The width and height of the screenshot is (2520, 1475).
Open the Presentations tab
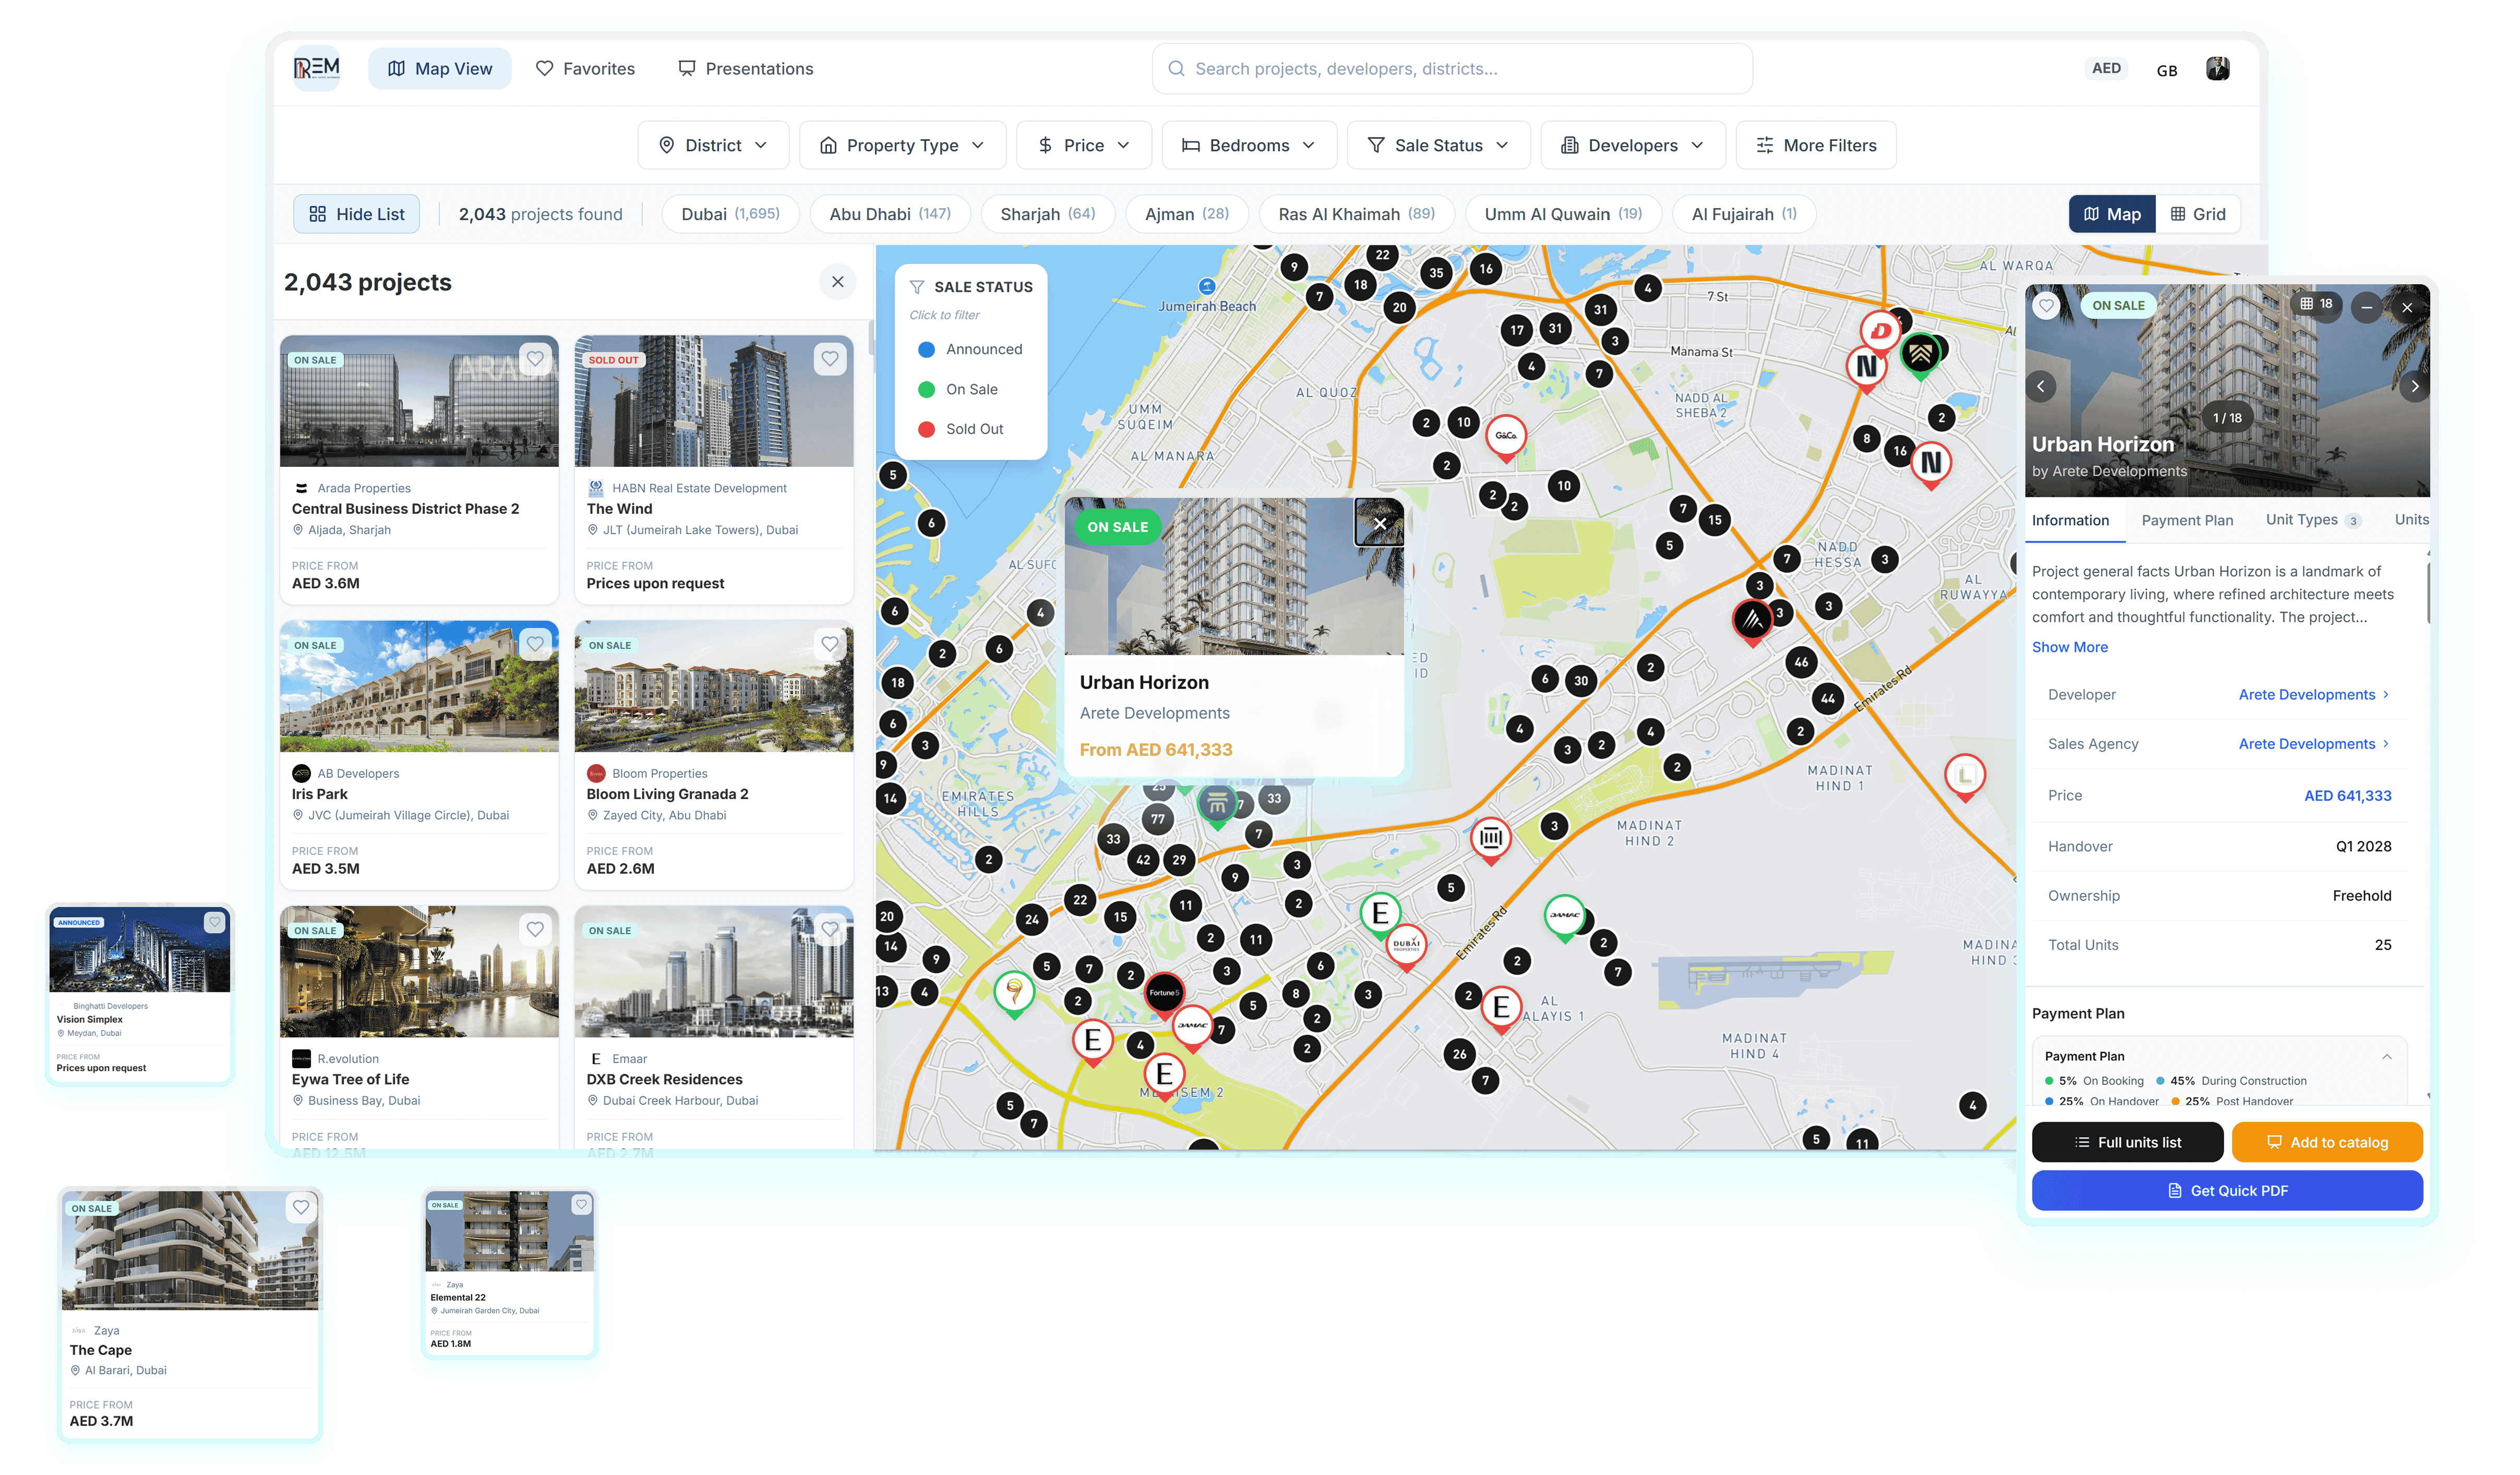[x=745, y=68]
